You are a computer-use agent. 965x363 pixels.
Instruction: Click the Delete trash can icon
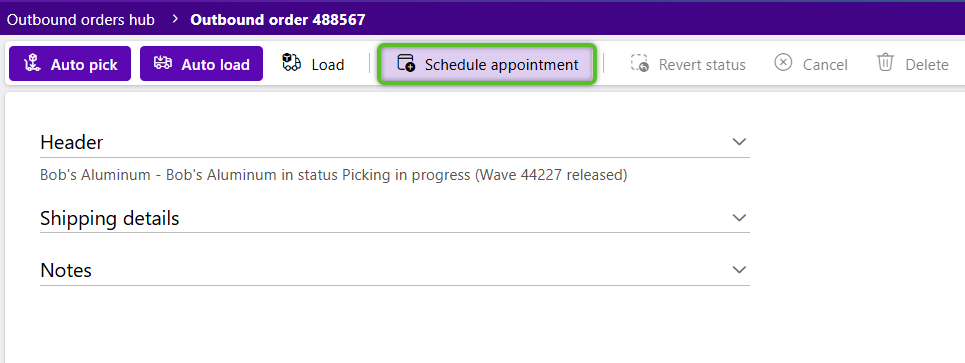point(885,63)
